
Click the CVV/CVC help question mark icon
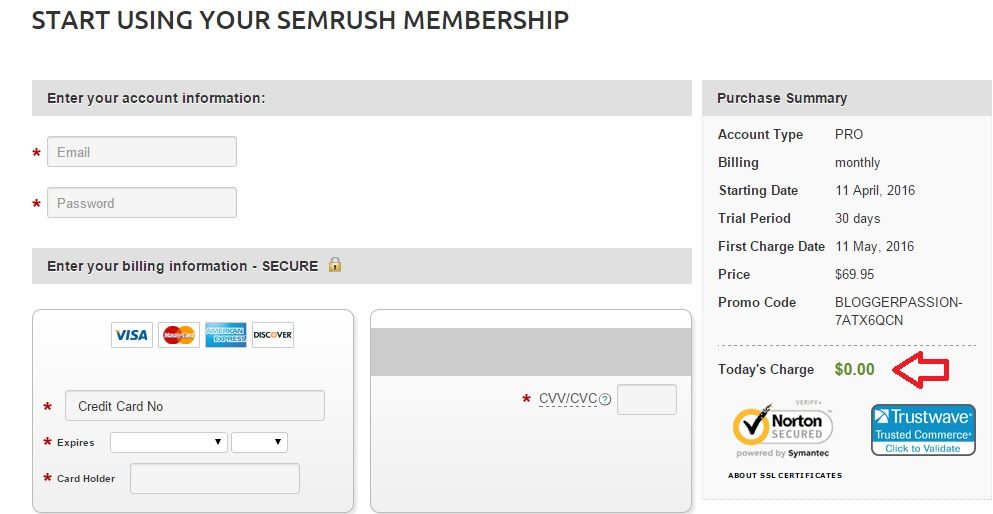[605, 400]
